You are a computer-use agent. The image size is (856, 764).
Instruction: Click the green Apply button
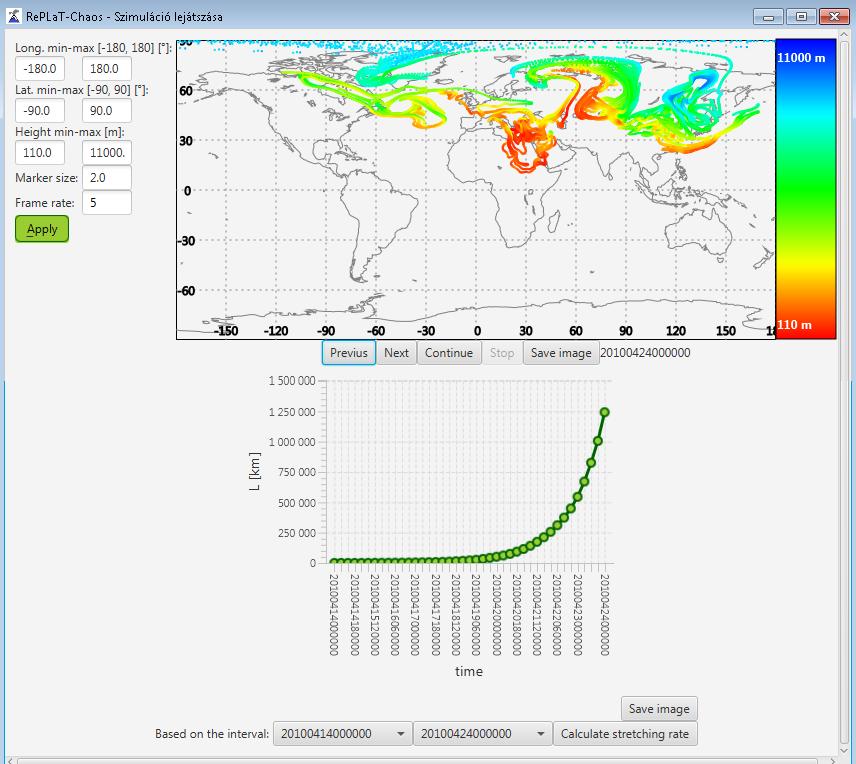[x=42, y=229]
